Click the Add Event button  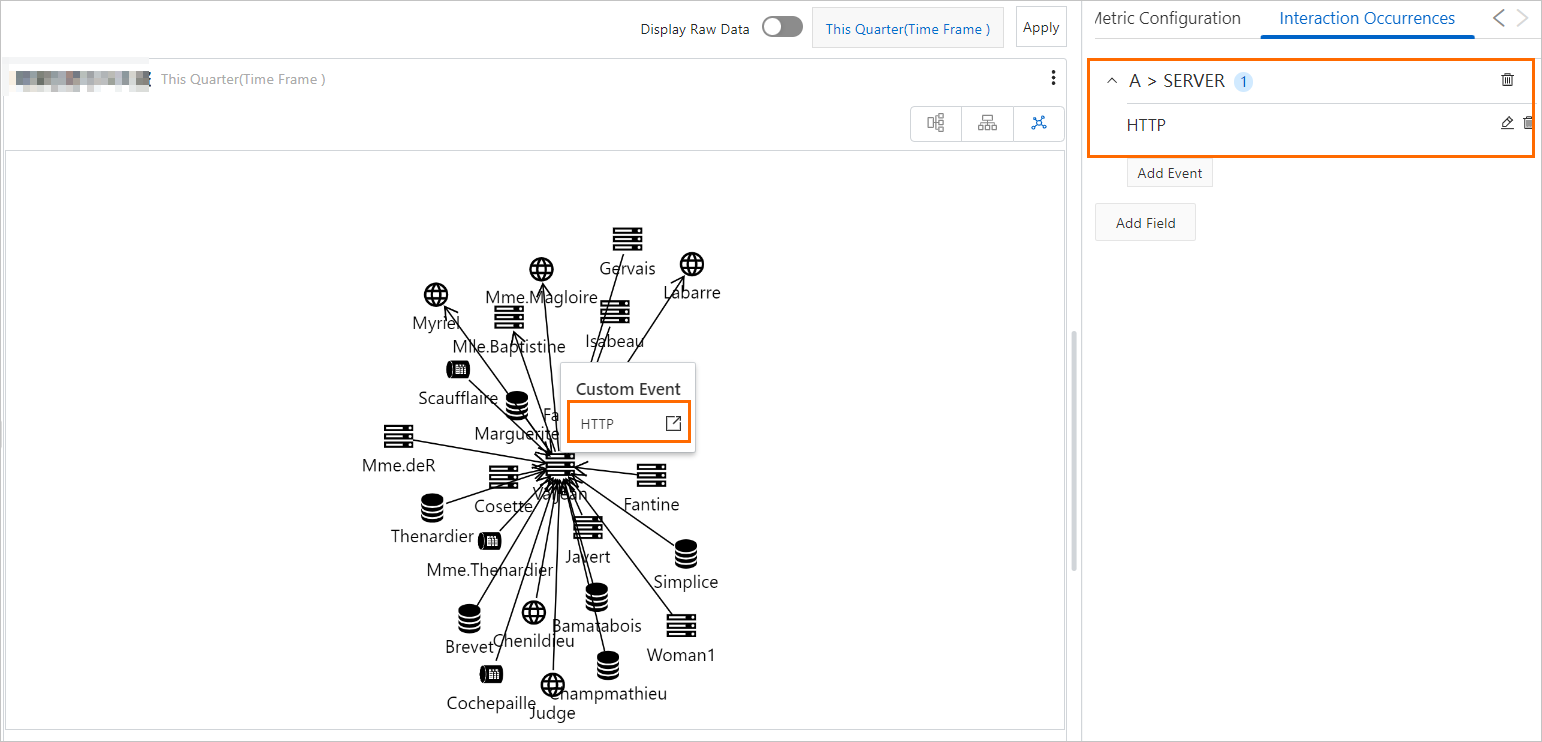1170,173
